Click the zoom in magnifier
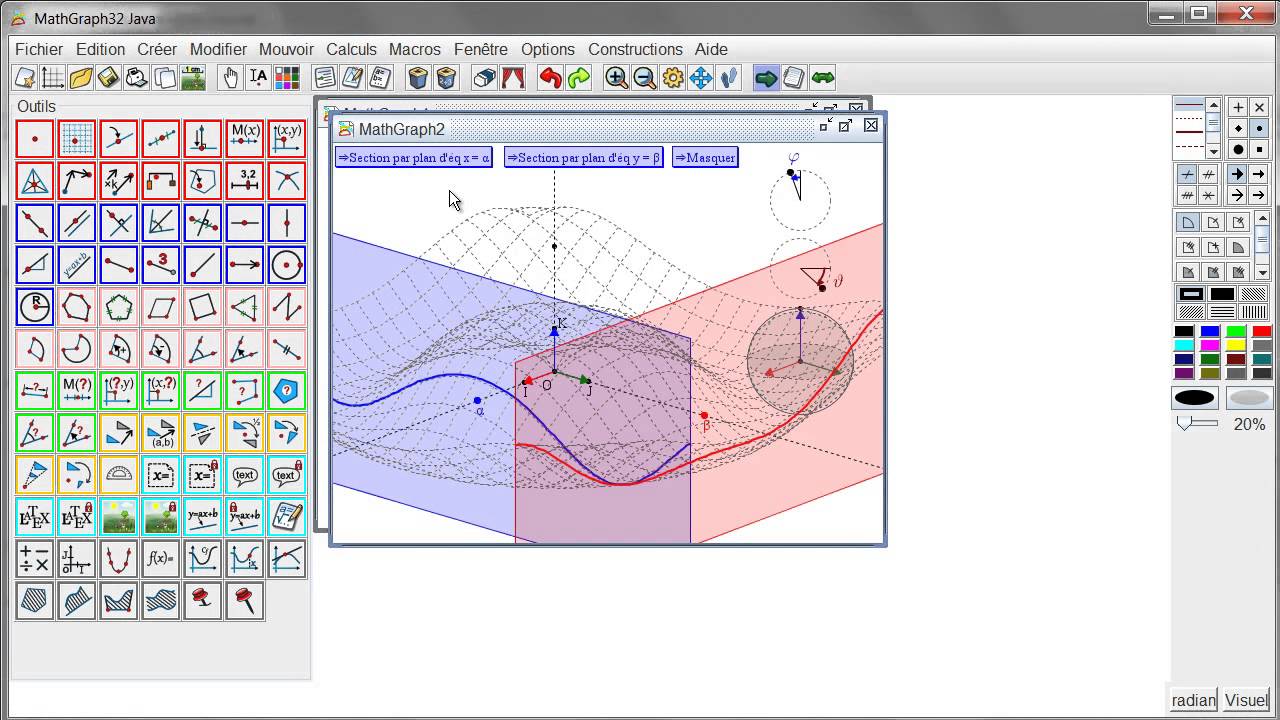 point(616,78)
